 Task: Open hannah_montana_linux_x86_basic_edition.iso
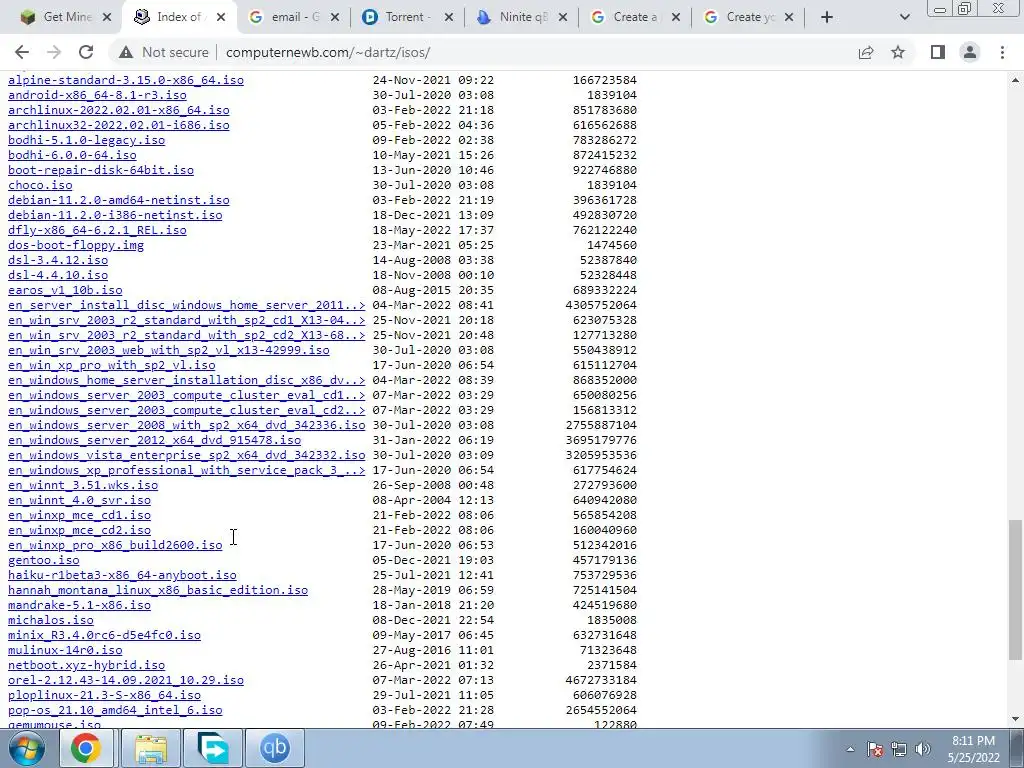(x=158, y=590)
